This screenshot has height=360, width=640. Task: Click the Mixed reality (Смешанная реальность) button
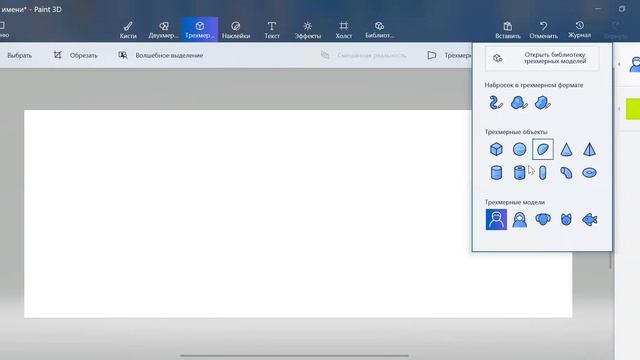(x=363, y=55)
